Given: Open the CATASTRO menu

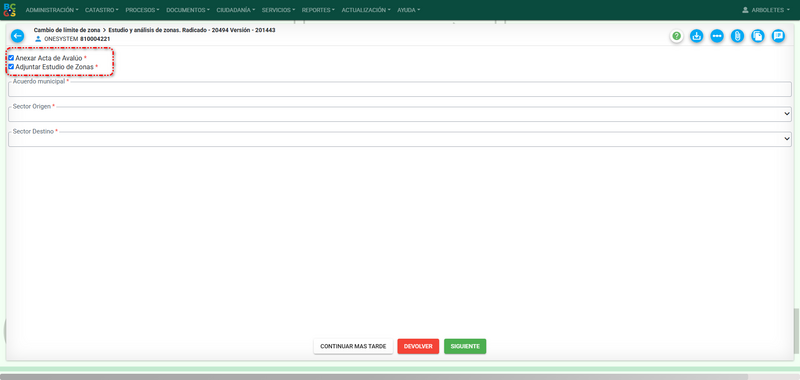Looking at the screenshot, I should [102, 10].
